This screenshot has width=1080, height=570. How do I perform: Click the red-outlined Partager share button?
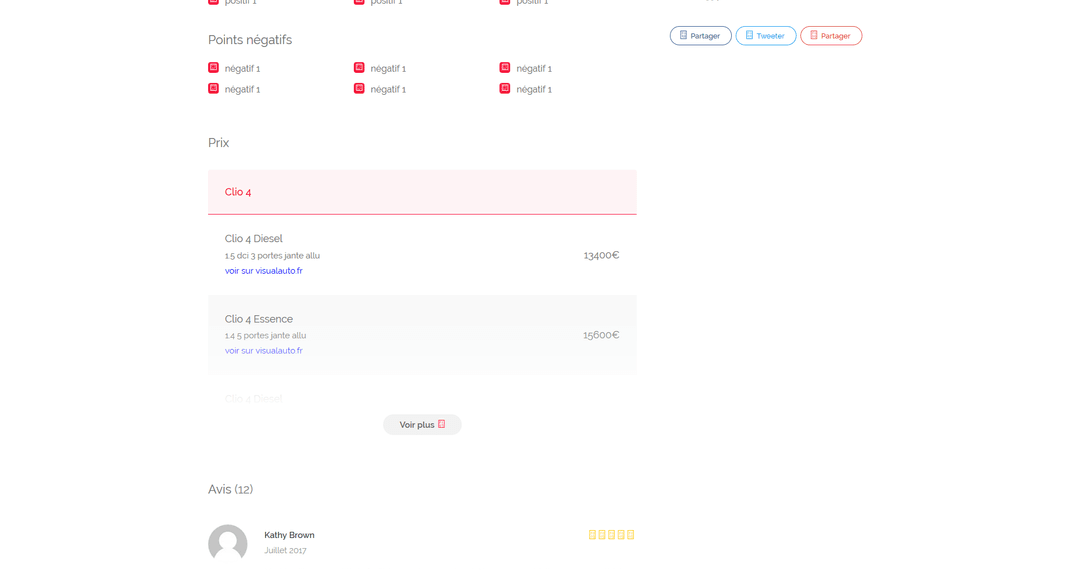click(831, 36)
